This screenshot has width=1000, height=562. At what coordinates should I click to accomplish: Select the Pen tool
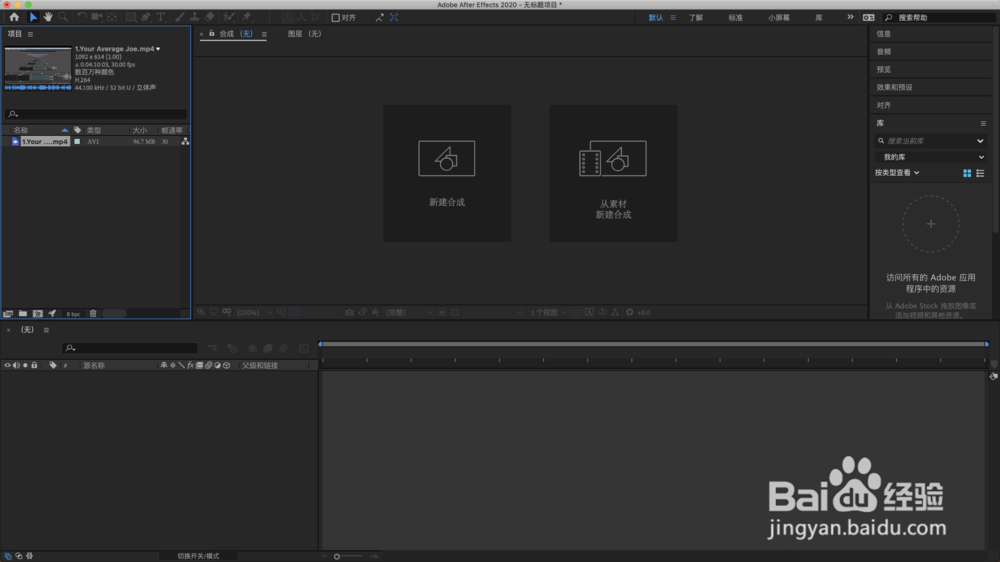(146, 17)
